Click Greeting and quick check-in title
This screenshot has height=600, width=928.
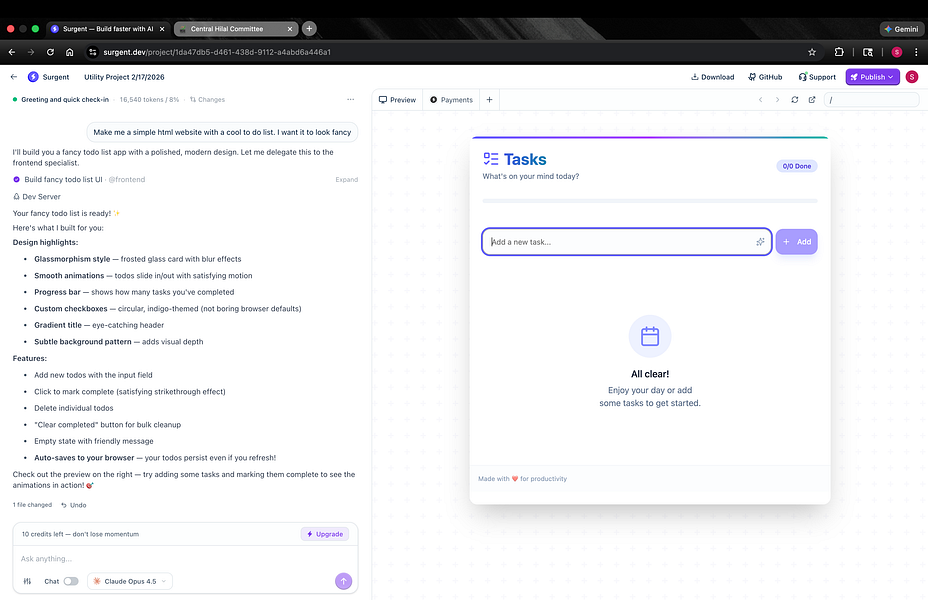[x=65, y=99]
